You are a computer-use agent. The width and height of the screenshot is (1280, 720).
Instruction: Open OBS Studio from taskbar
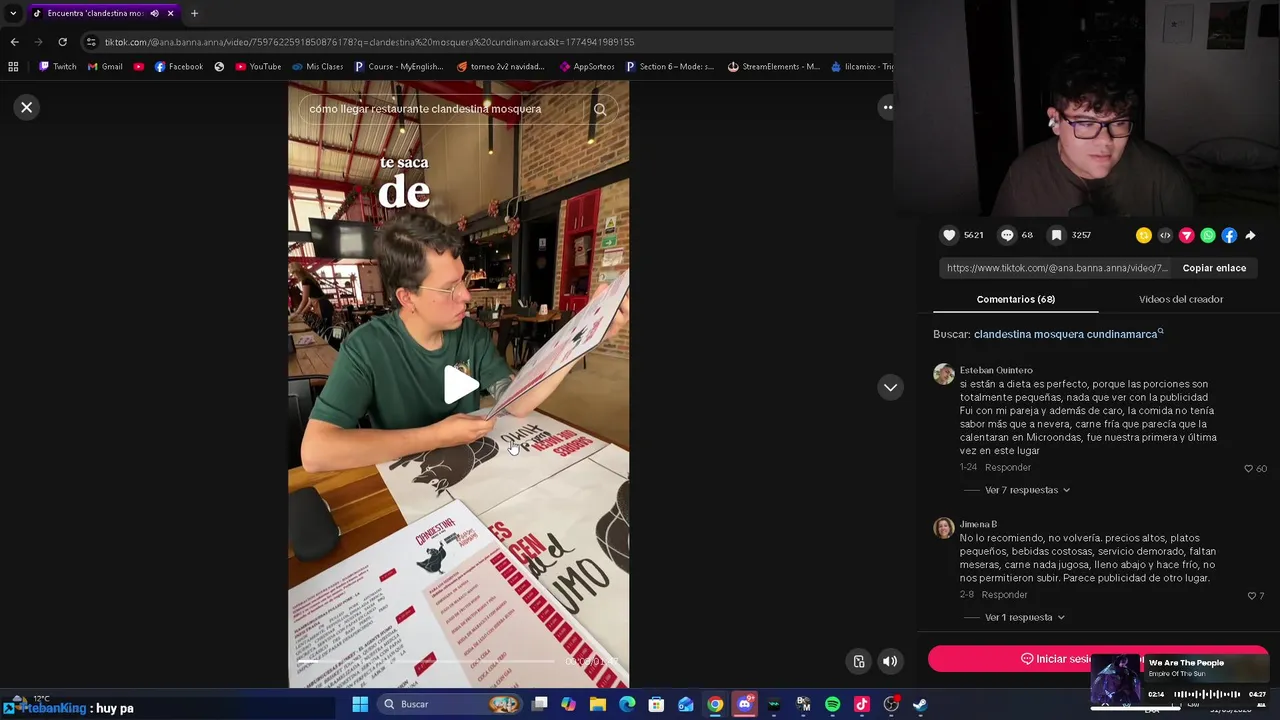891,704
